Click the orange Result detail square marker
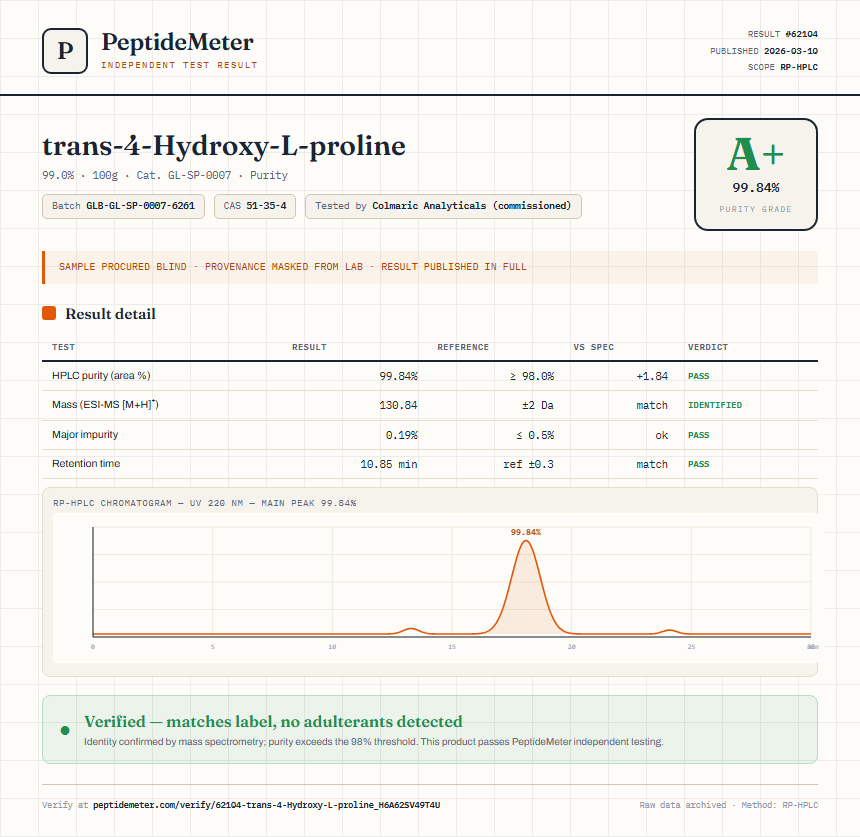This screenshot has width=860, height=837. 49,313
